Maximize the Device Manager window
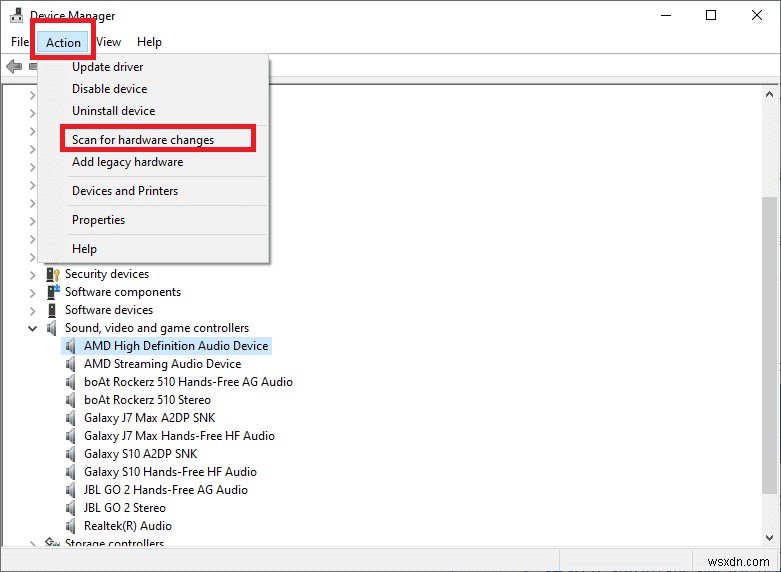This screenshot has height=572, width=781. click(711, 15)
